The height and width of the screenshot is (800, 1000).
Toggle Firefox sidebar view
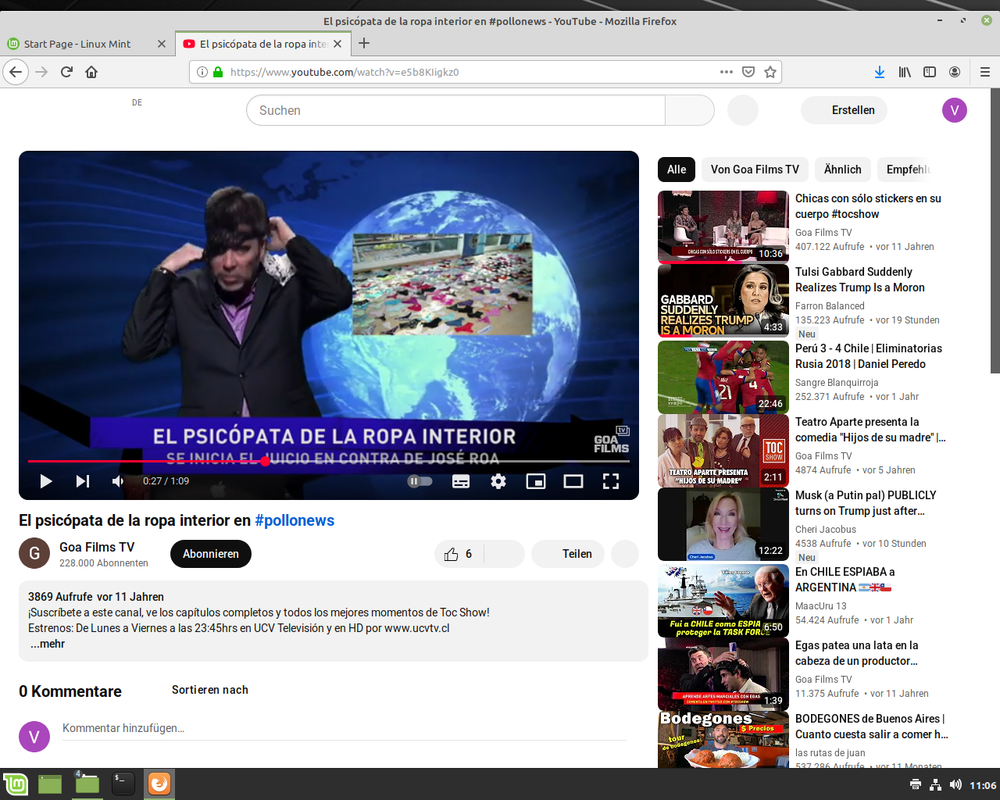[x=930, y=72]
